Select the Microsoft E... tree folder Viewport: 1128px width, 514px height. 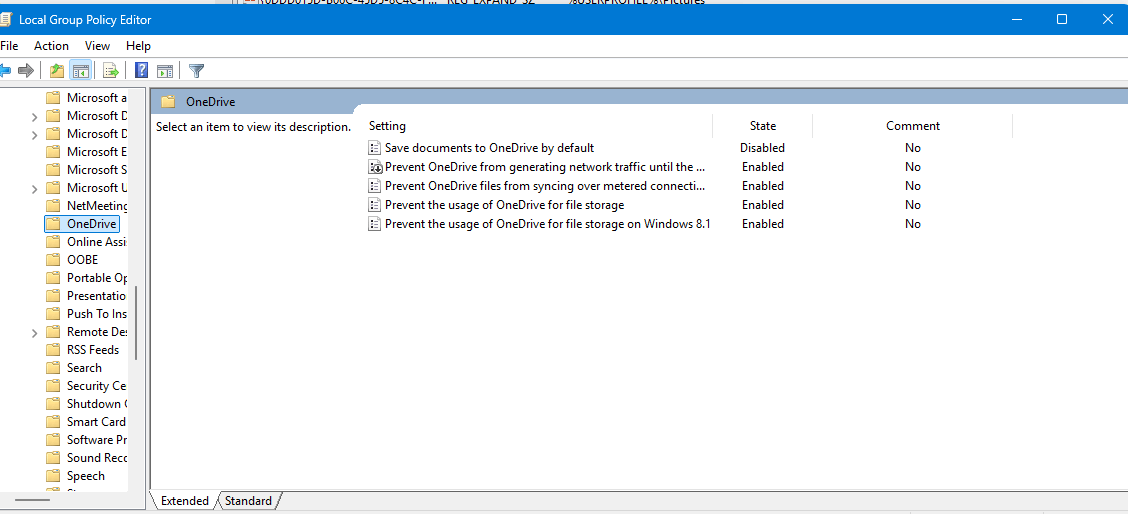point(87,152)
